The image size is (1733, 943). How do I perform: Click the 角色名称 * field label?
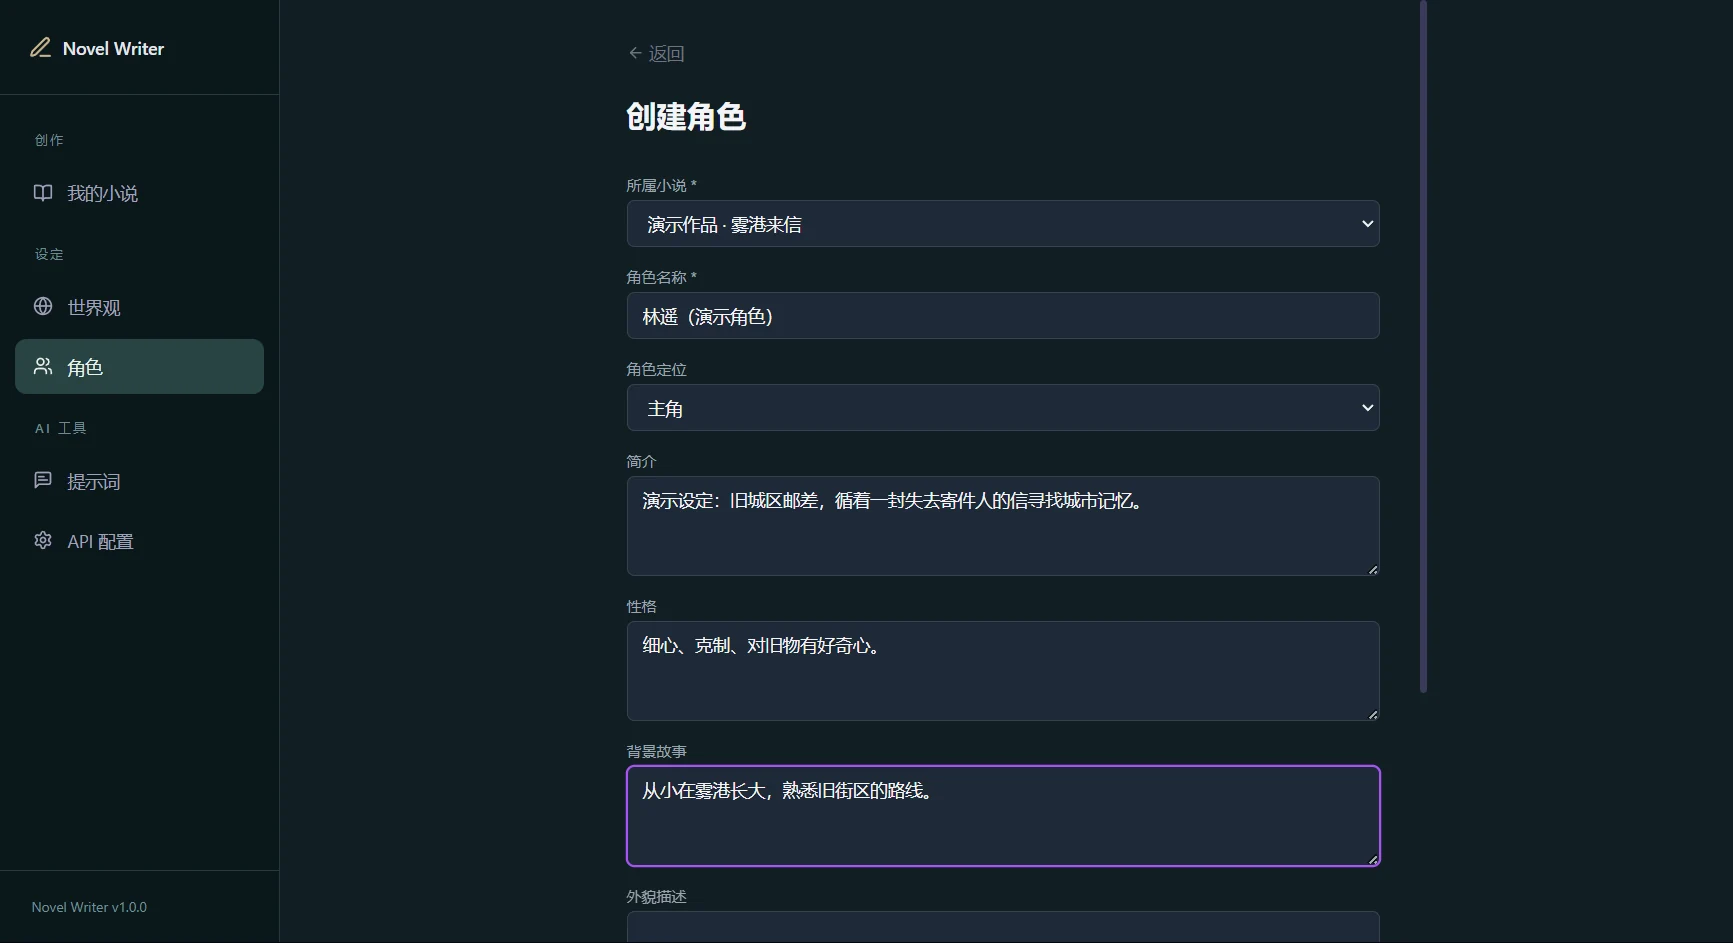(x=662, y=277)
